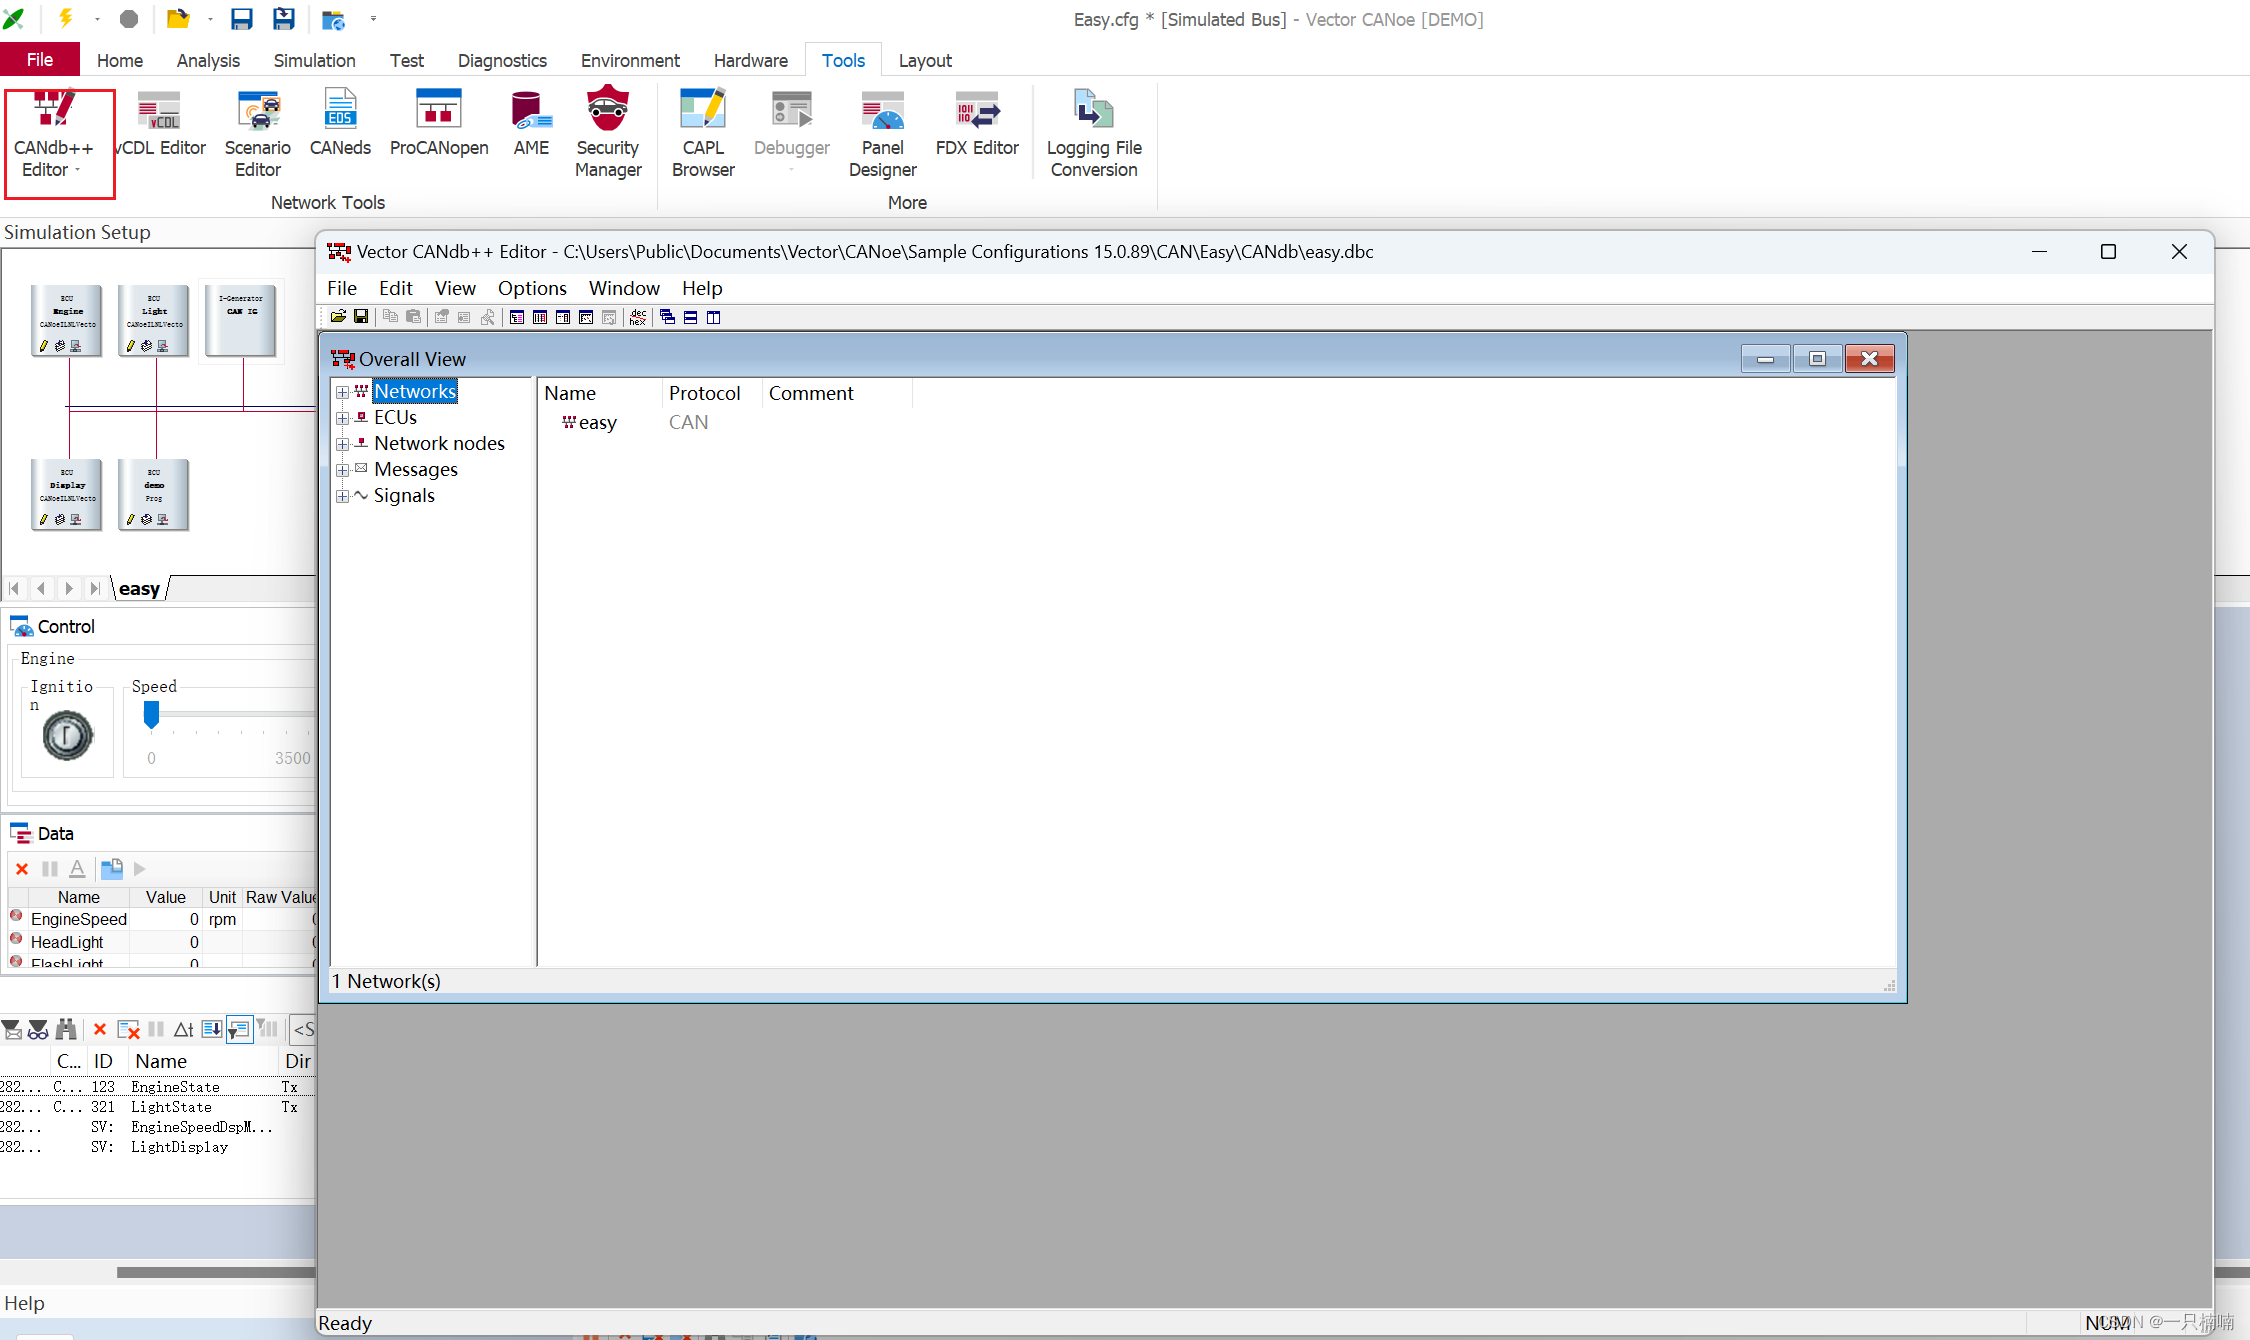Switch to the Analysis ribbon tab
Viewport: 2250px width, 1340px height.
208,60
